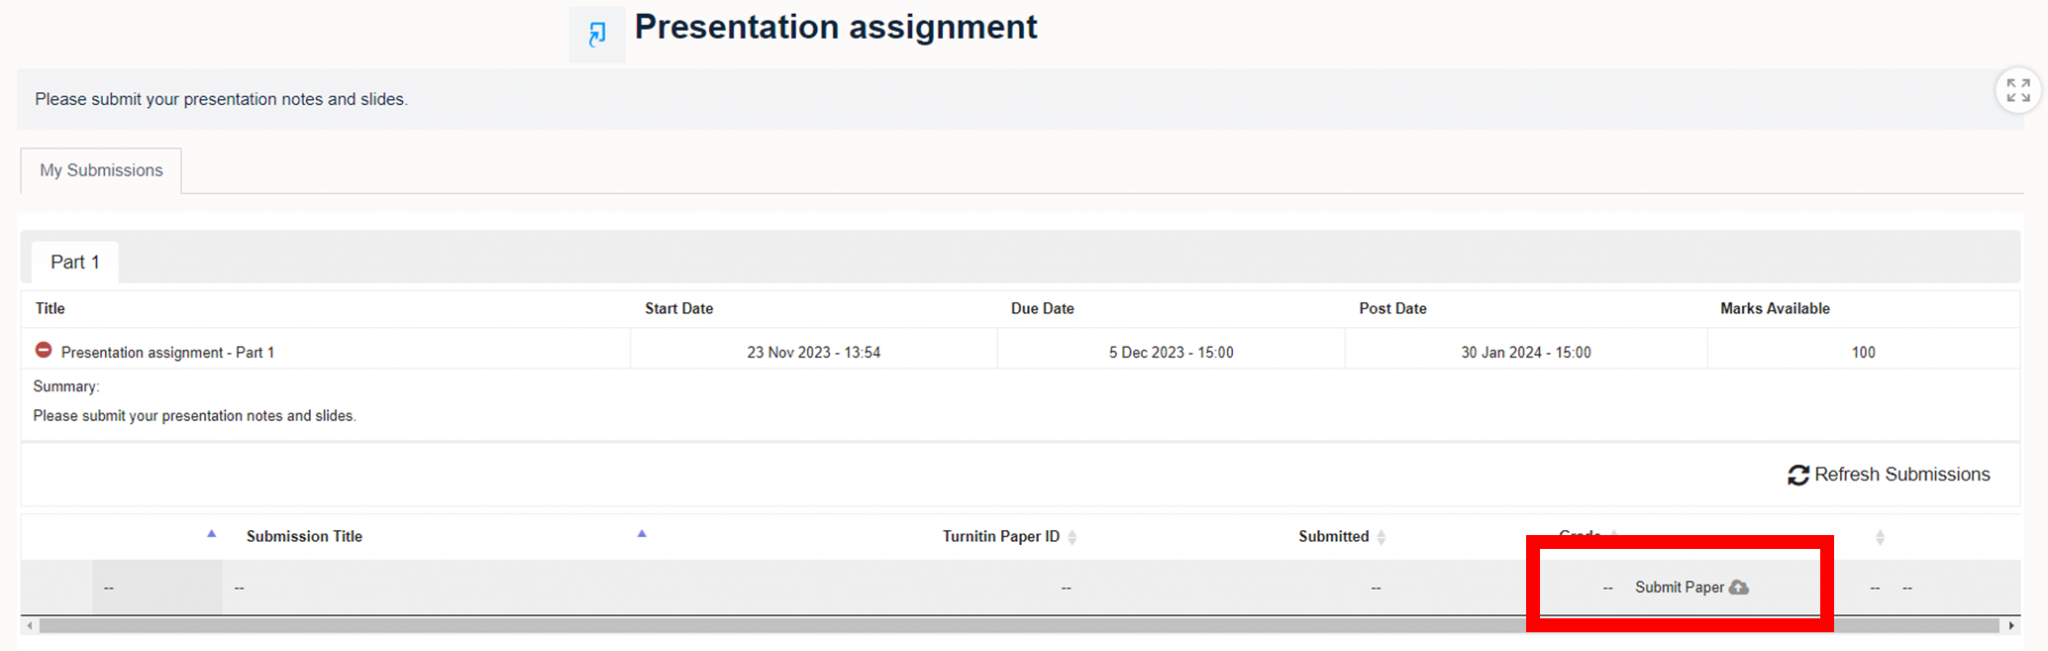The height and width of the screenshot is (651, 2048).
Task: Select the blue sort triangle above Submission Title
Action: click(x=211, y=534)
